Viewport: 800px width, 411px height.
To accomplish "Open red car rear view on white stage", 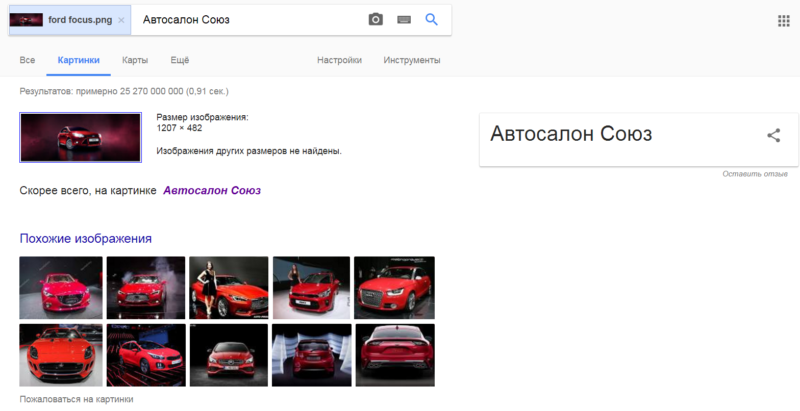I will (311, 355).
